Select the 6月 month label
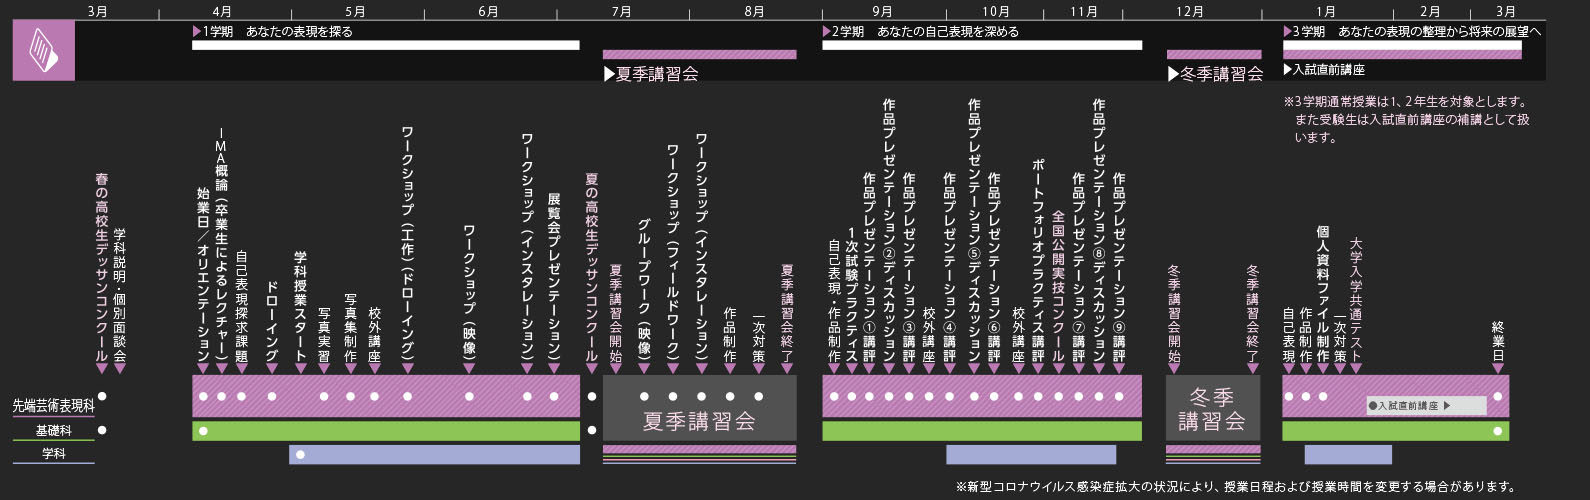This screenshot has width=1590, height=500. click(488, 11)
